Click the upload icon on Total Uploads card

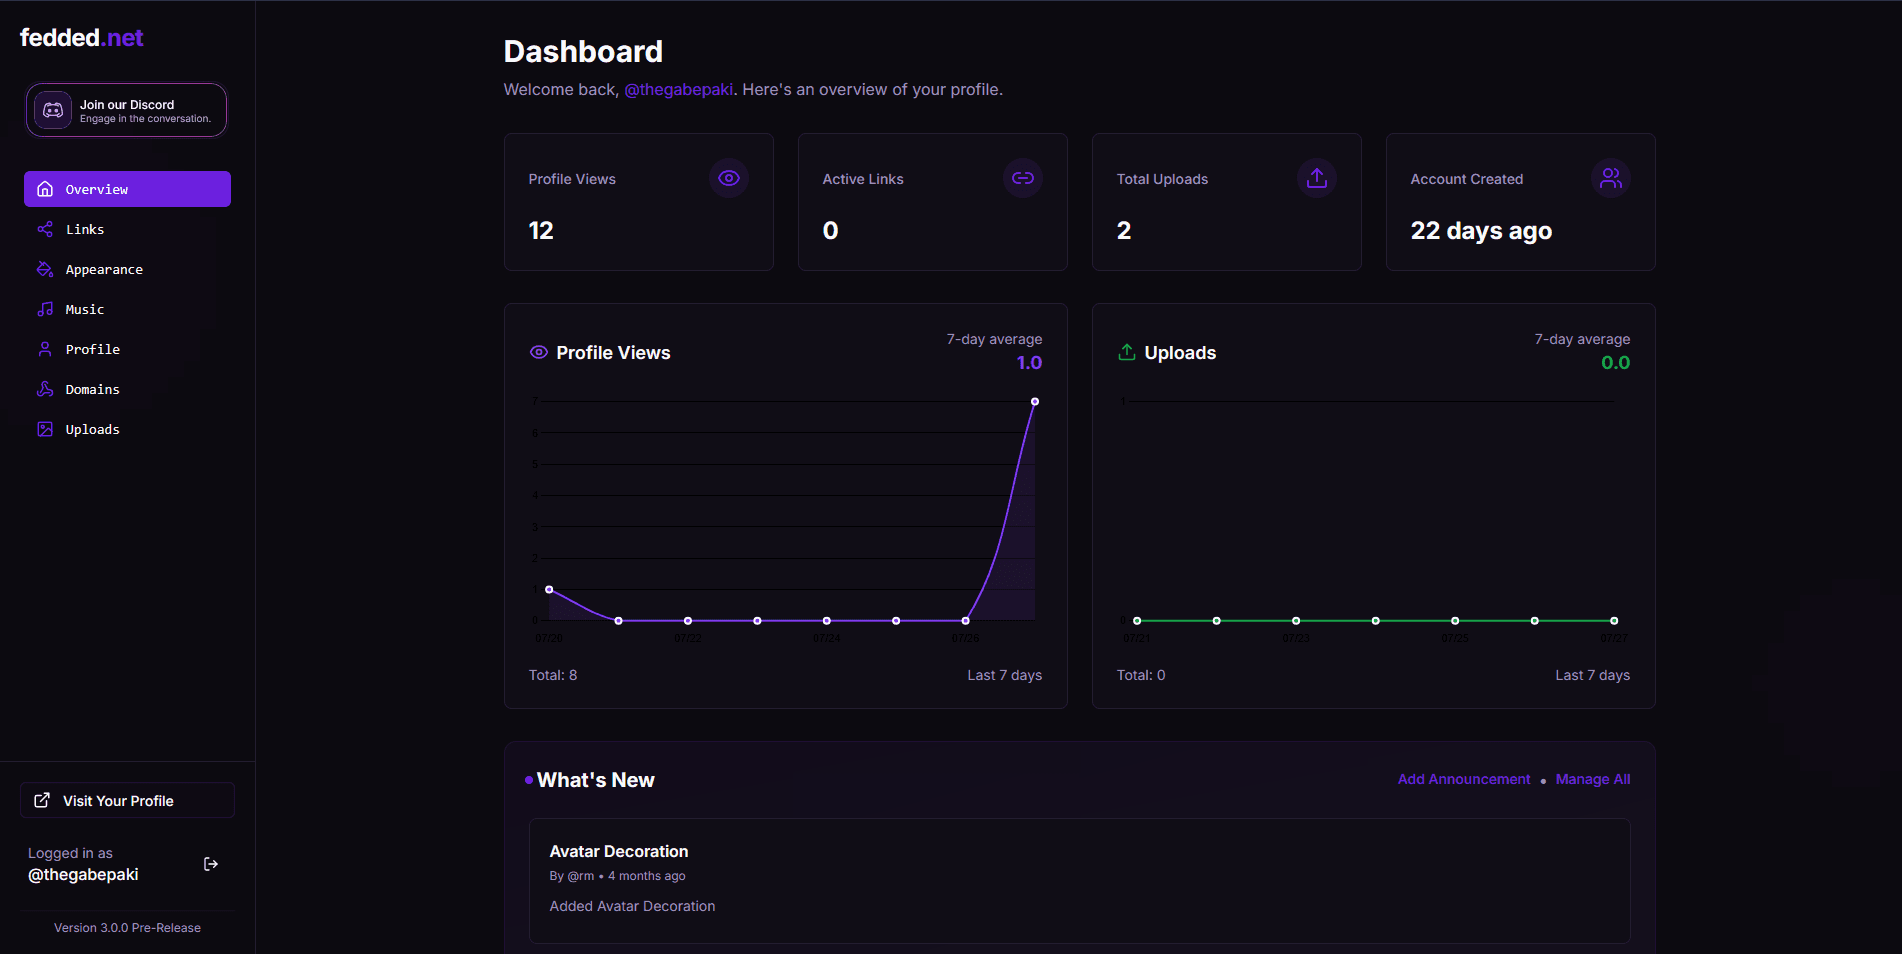(x=1316, y=178)
